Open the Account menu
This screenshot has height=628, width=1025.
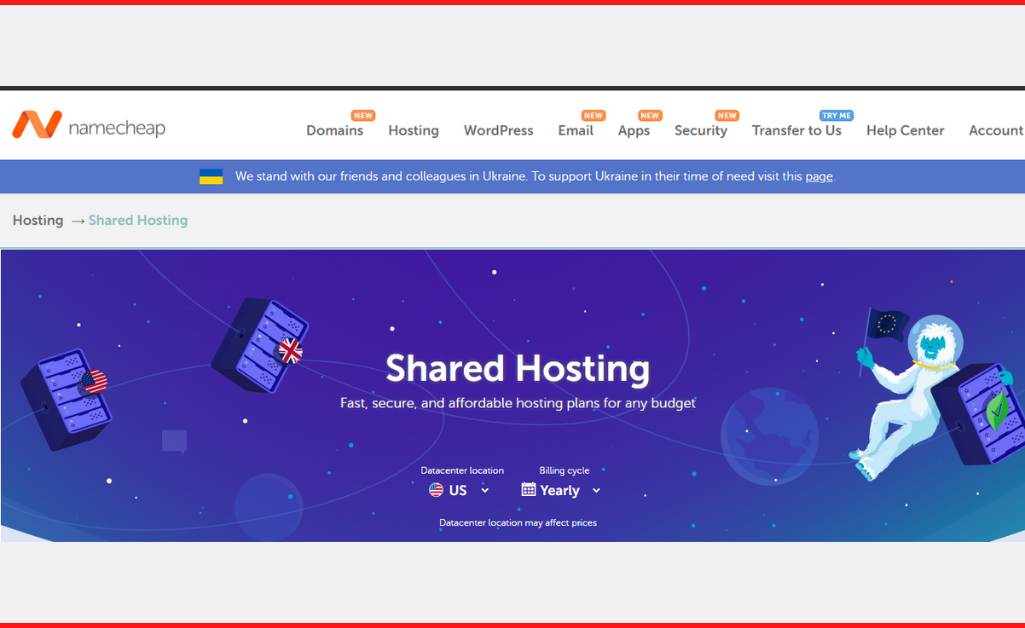pos(996,131)
